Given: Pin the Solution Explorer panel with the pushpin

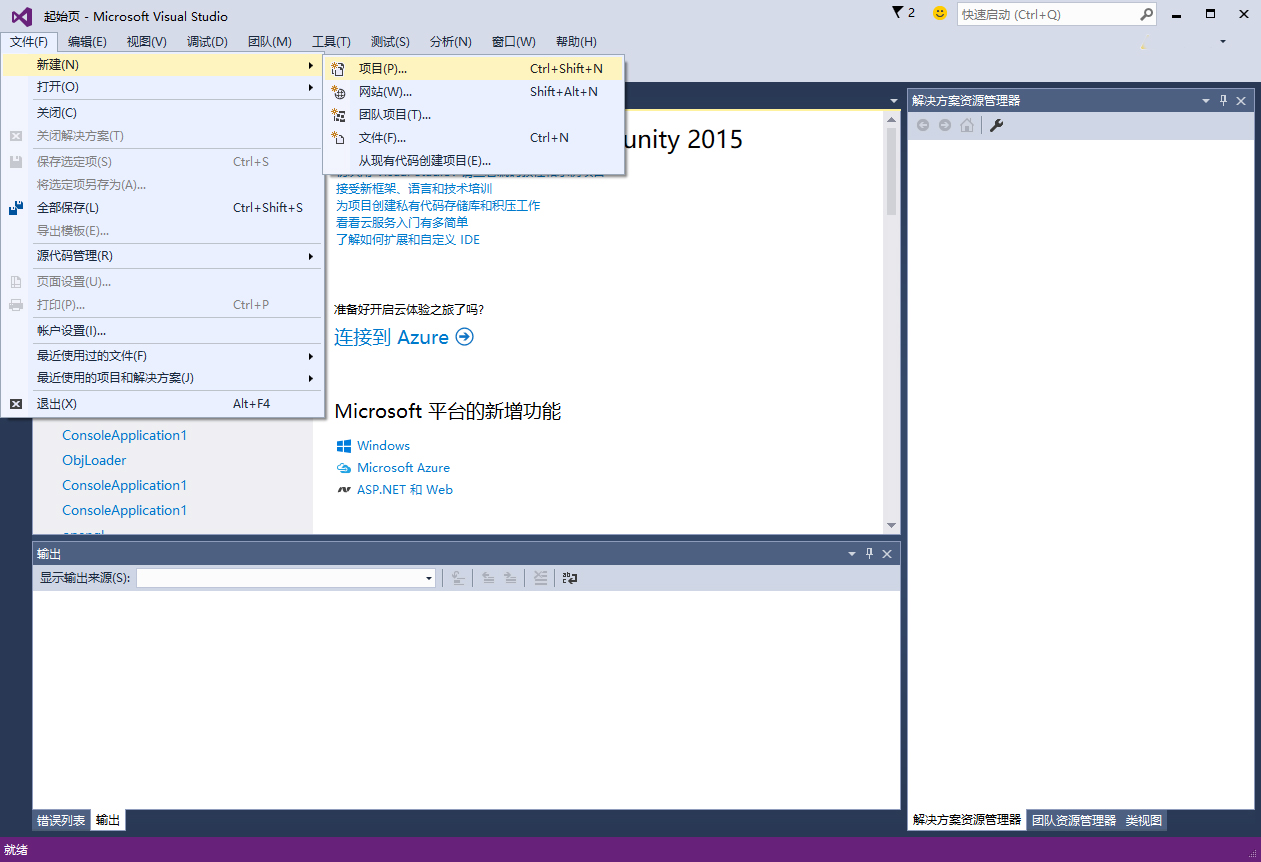Looking at the screenshot, I should pos(1223,100).
